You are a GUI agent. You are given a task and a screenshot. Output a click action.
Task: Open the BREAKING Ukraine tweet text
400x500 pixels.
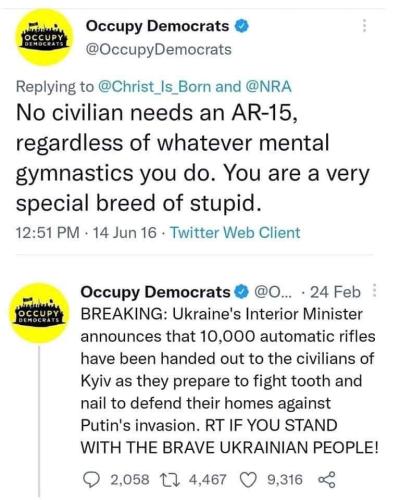[229, 380]
